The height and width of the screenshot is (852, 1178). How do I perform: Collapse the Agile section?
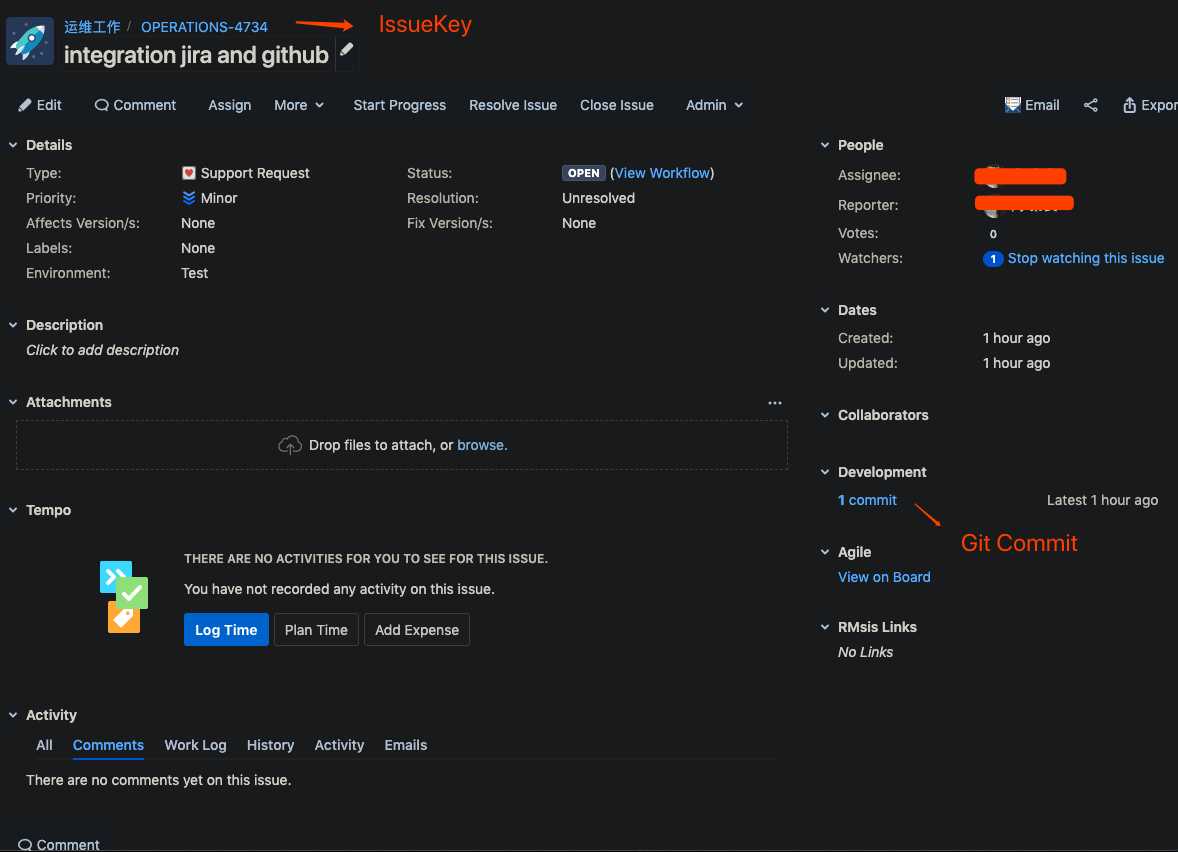(x=825, y=552)
